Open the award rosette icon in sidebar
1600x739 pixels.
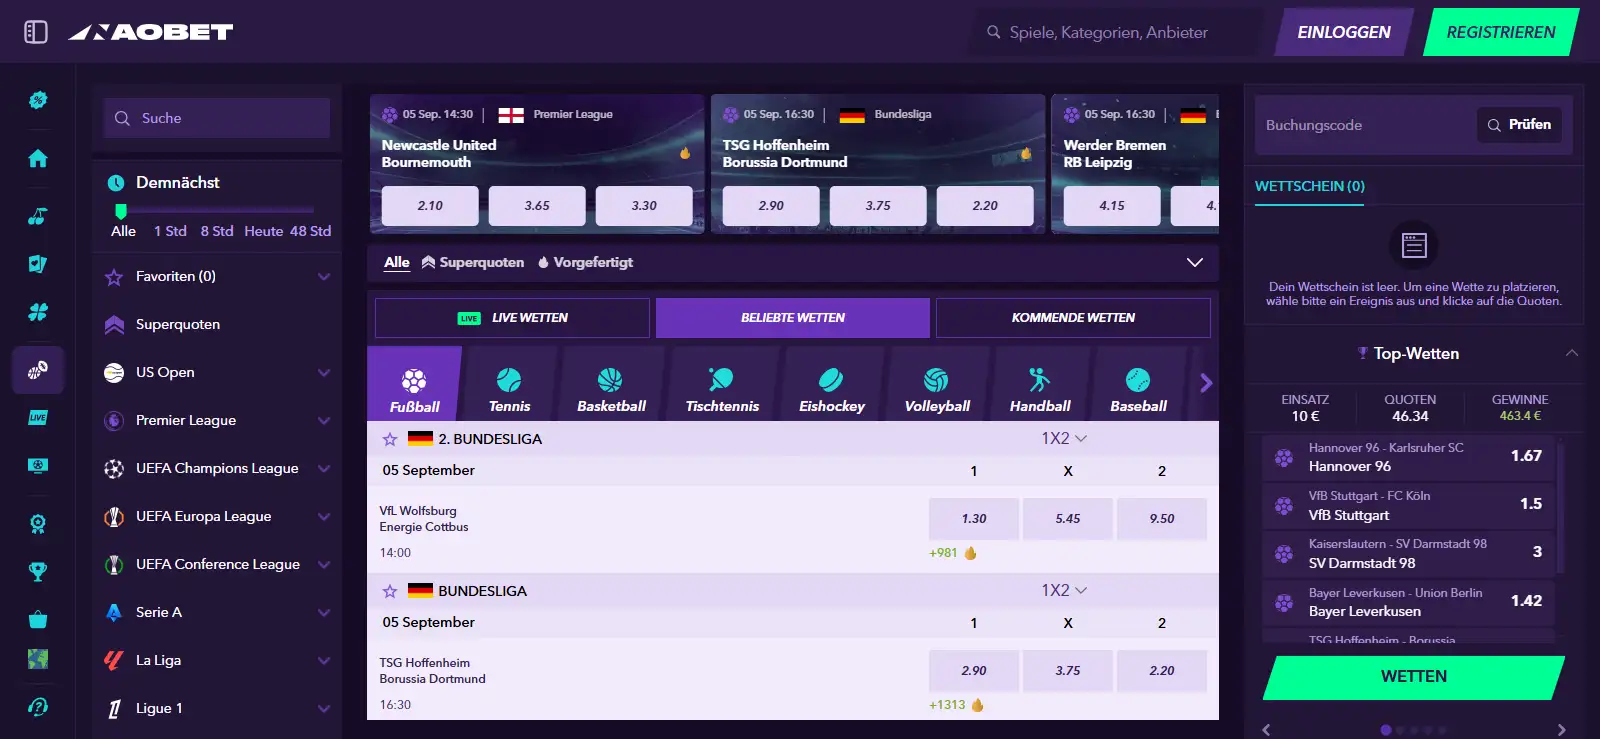point(38,523)
